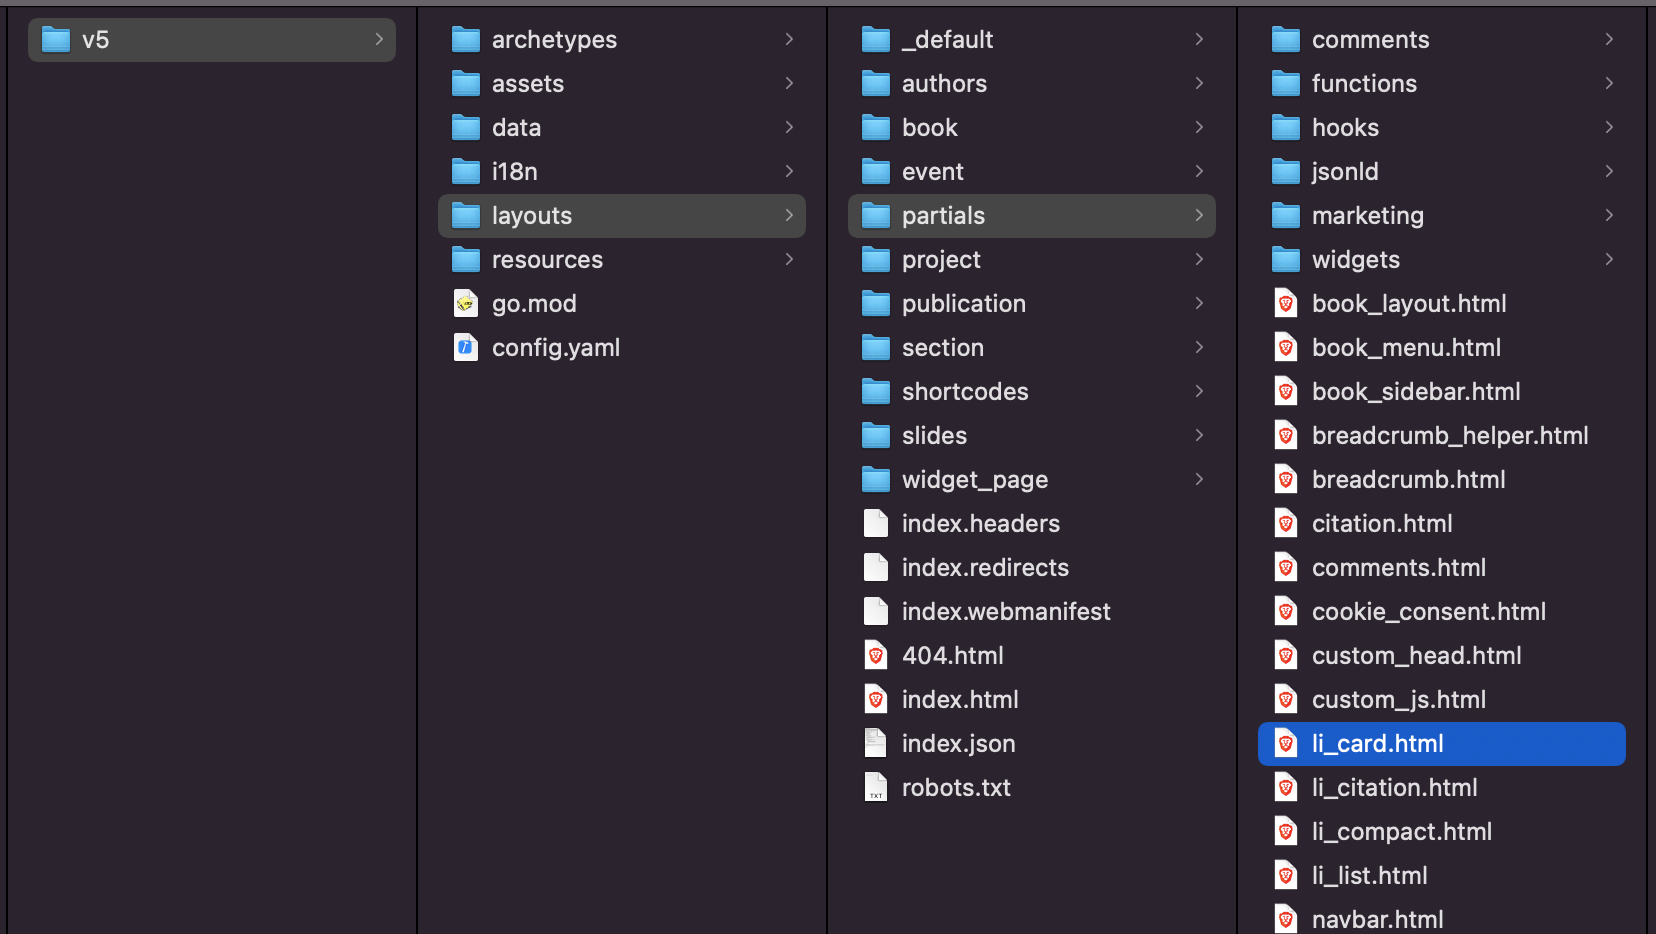Expand the layouts folder chevron
The width and height of the screenshot is (1656, 934).
point(789,215)
